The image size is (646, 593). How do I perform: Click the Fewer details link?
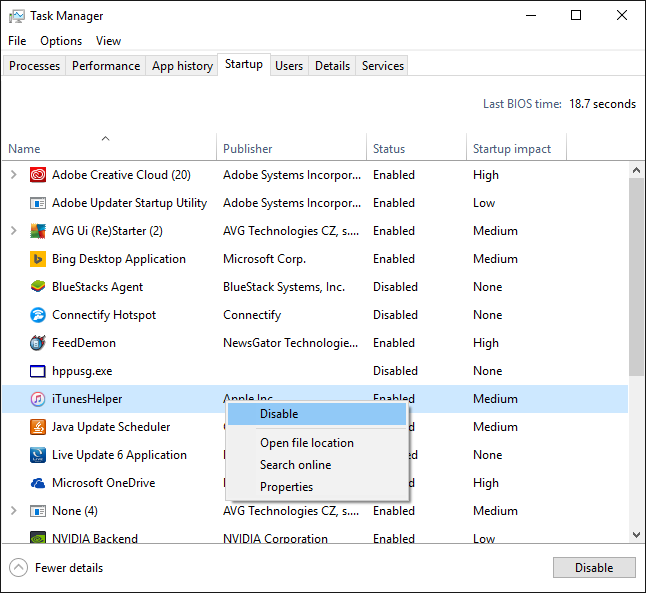[69, 568]
